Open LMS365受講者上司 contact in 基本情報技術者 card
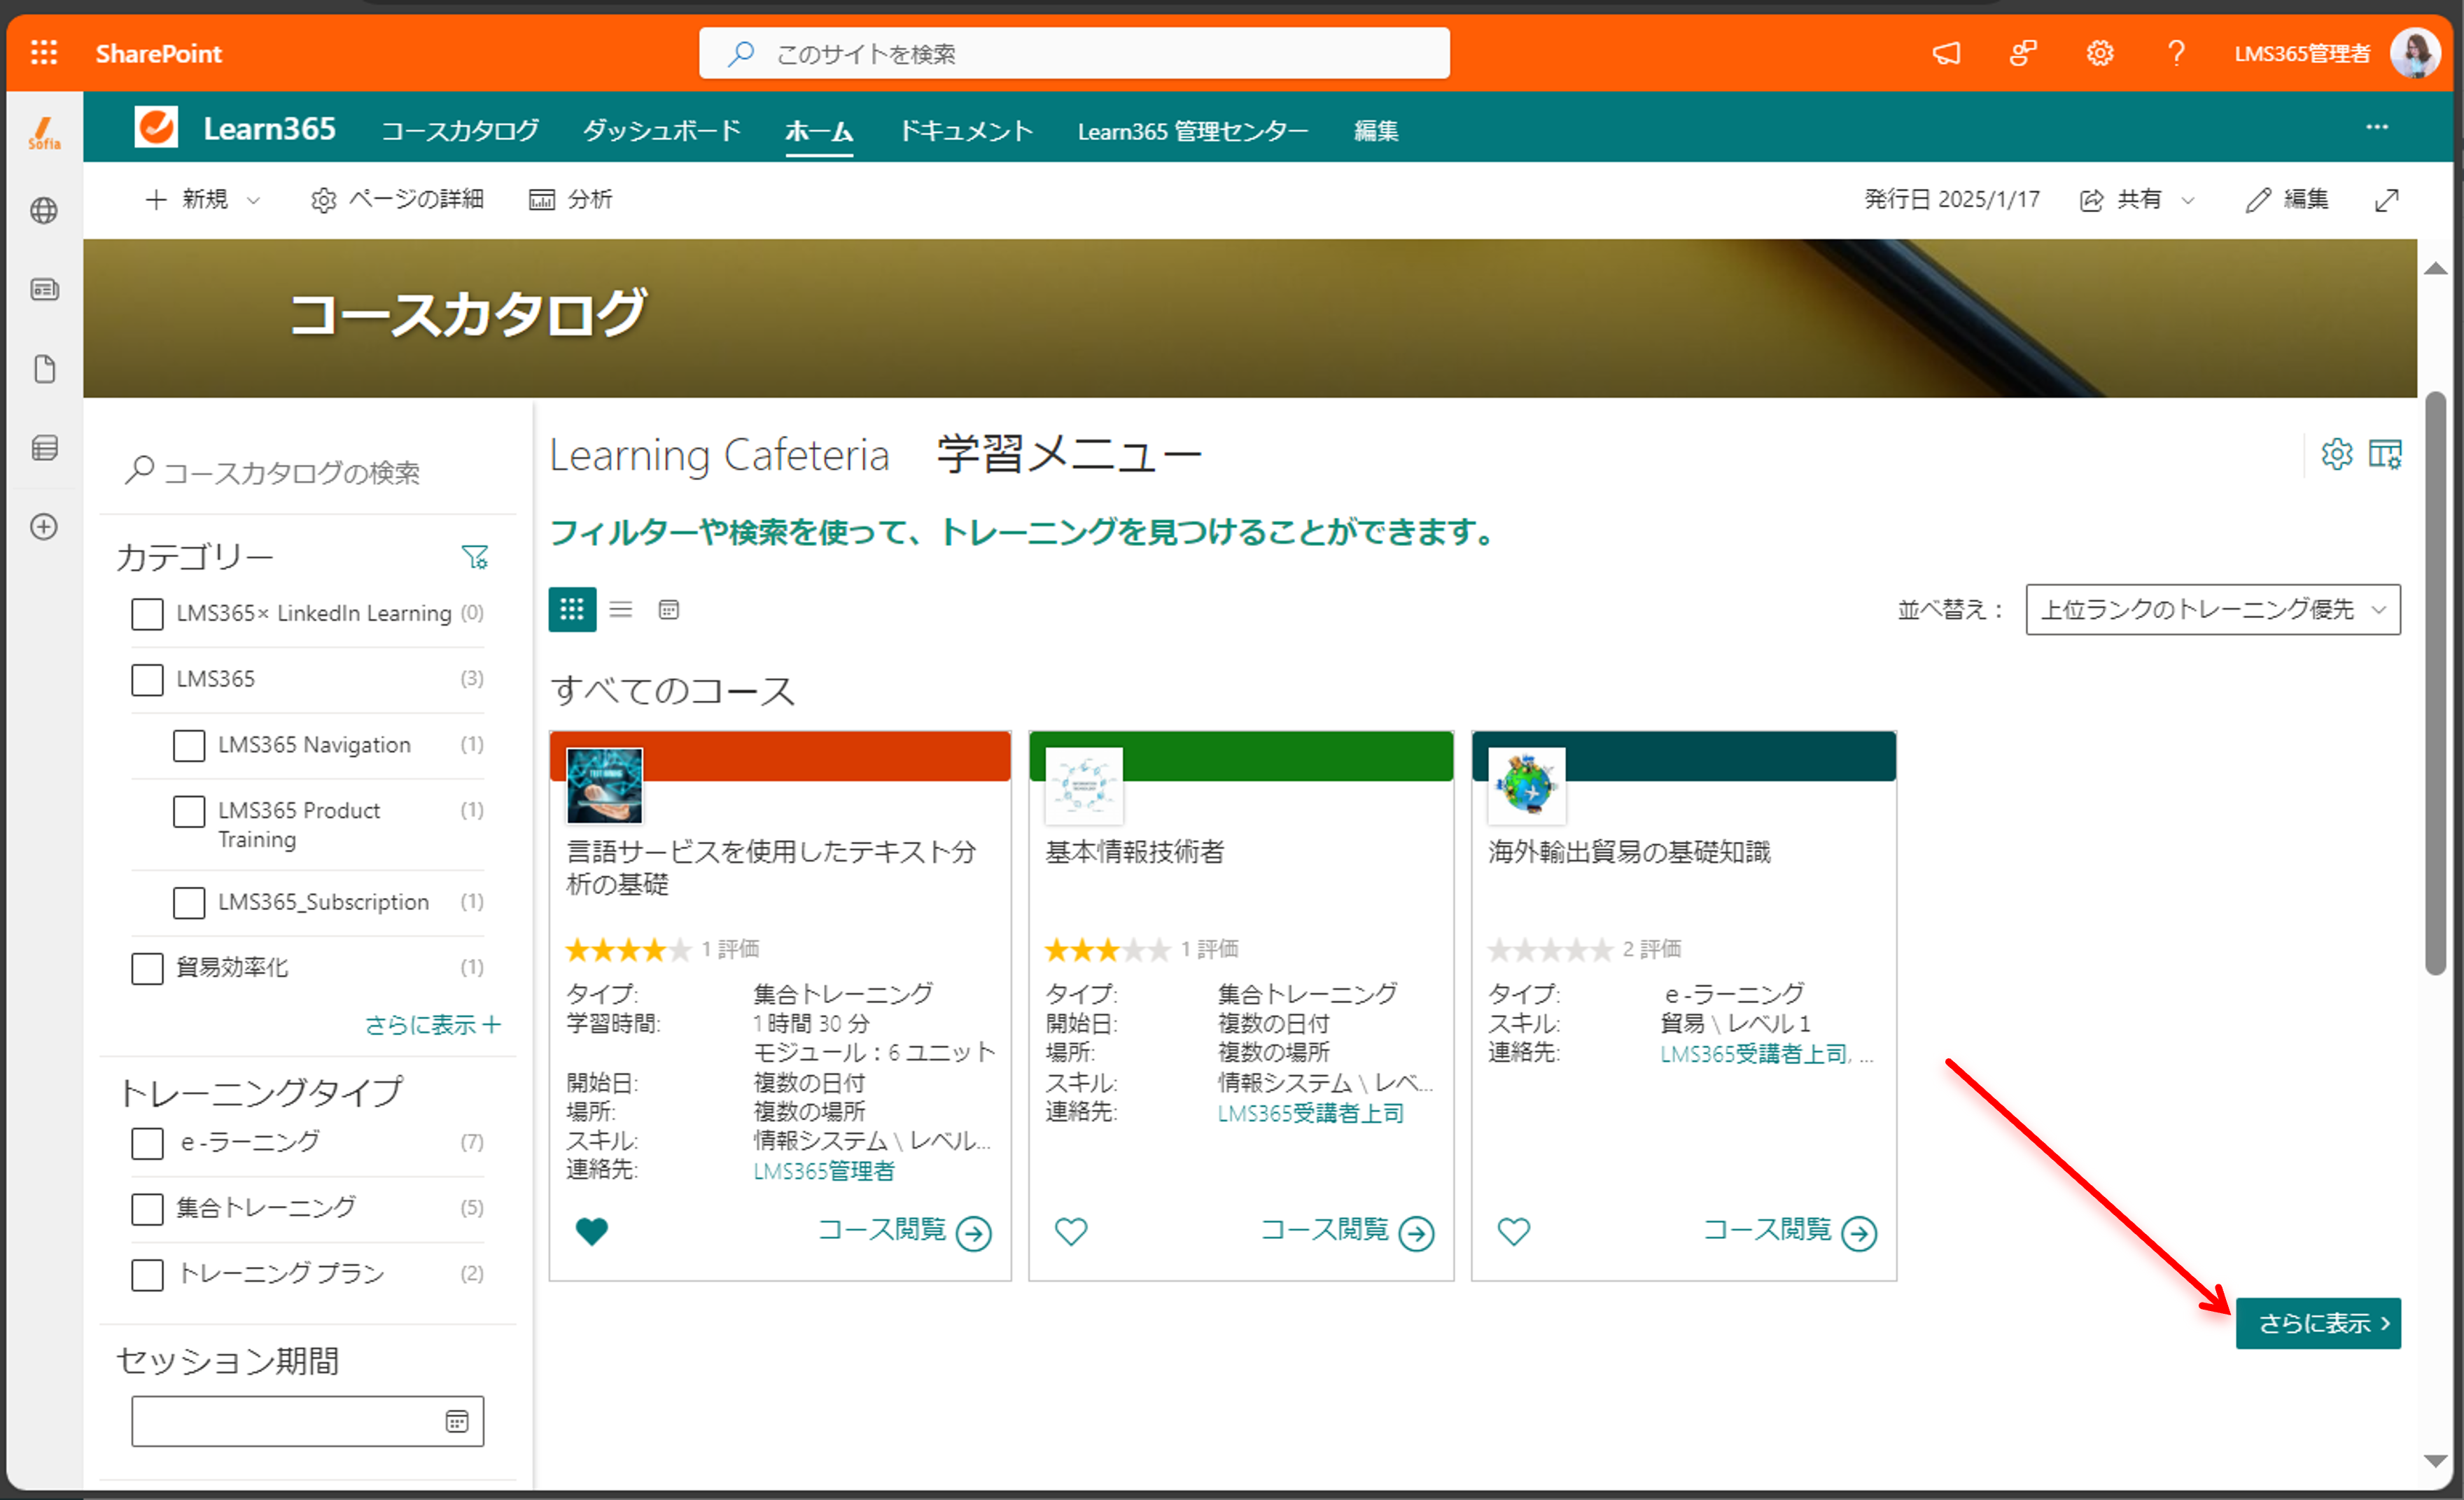Screen dimensions: 2464x1500 click(x=1311, y=1113)
